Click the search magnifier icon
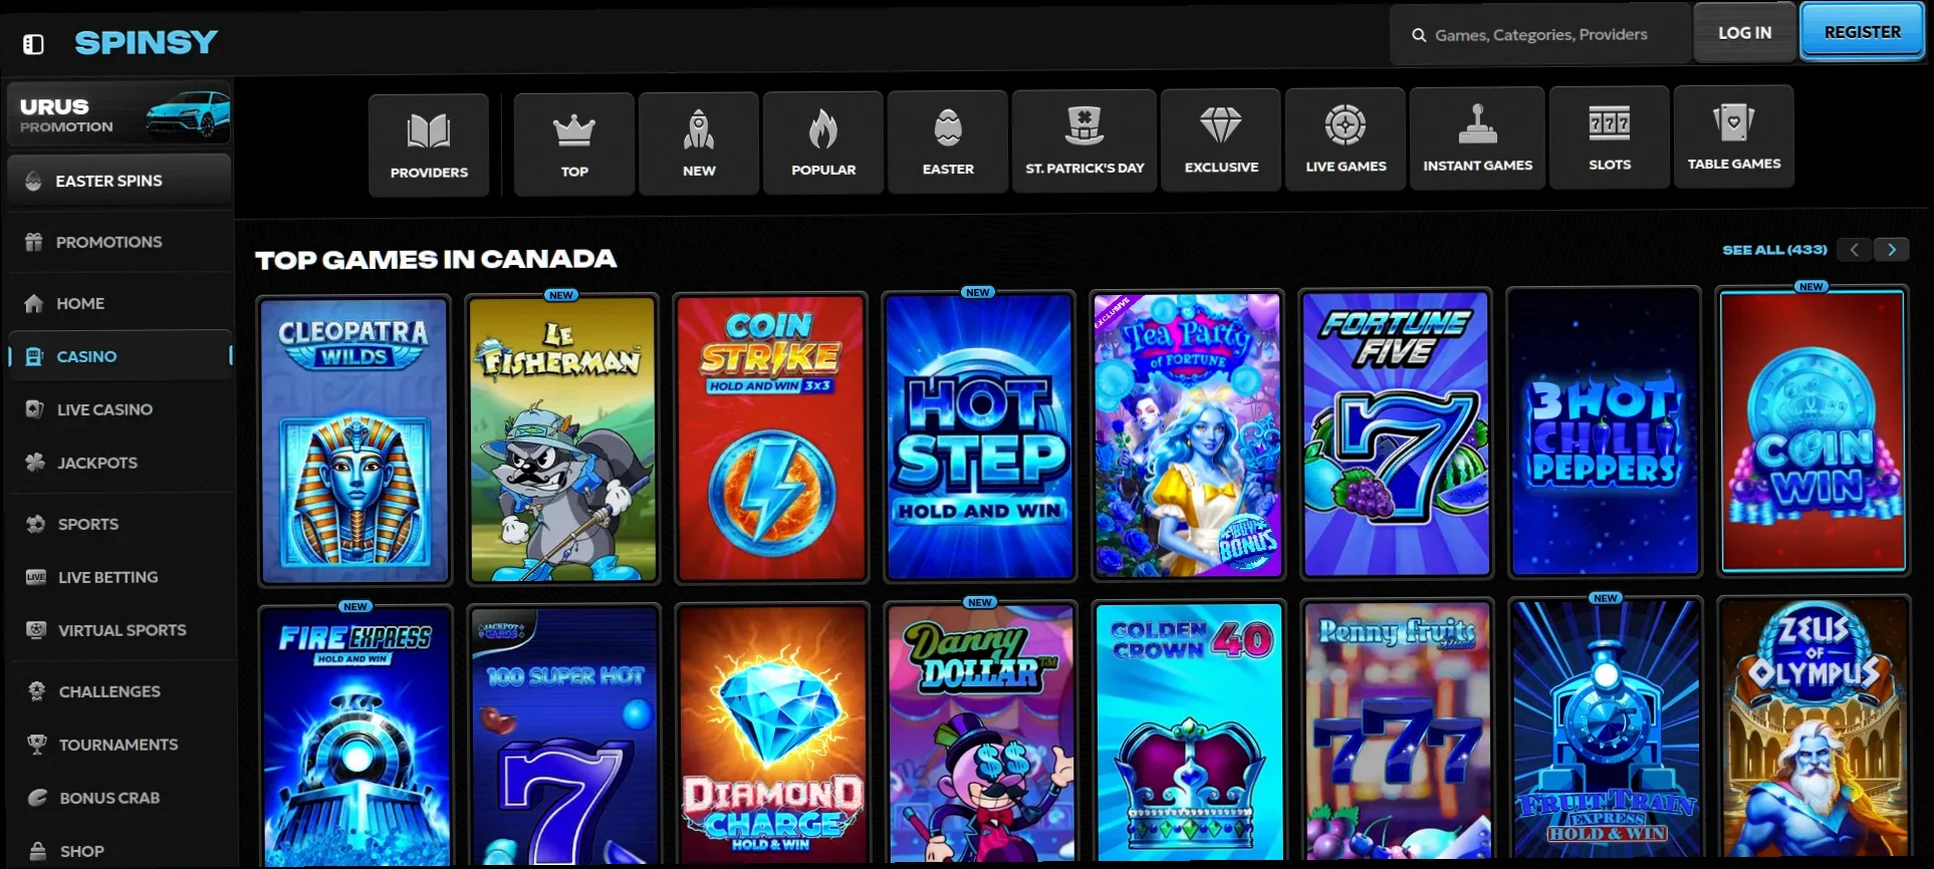The height and width of the screenshot is (869, 1934). [1418, 35]
